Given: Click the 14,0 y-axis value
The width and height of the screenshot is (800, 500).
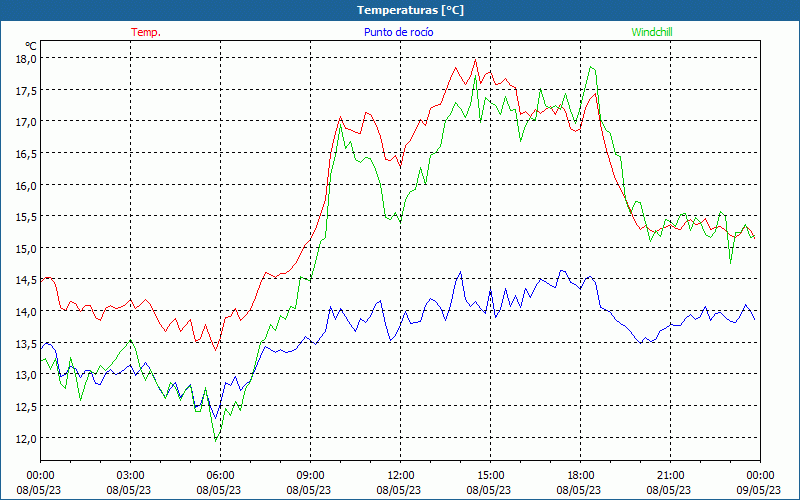Looking at the screenshot, I should click(x=28, y=311).
